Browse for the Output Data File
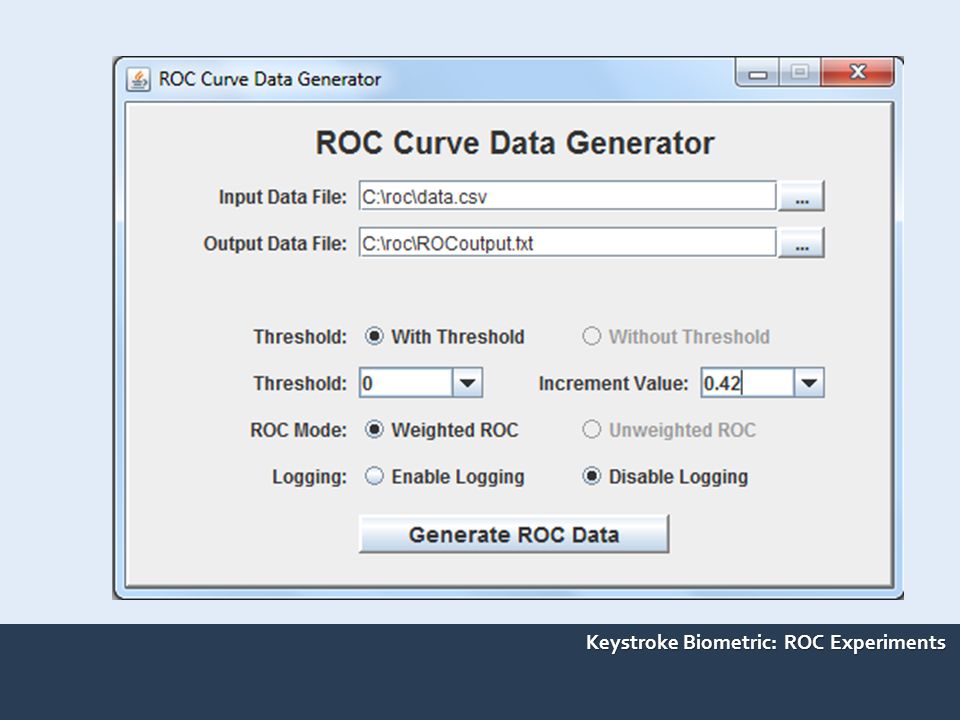This screenshot has width=960, height=720. [x=801, y=242]
